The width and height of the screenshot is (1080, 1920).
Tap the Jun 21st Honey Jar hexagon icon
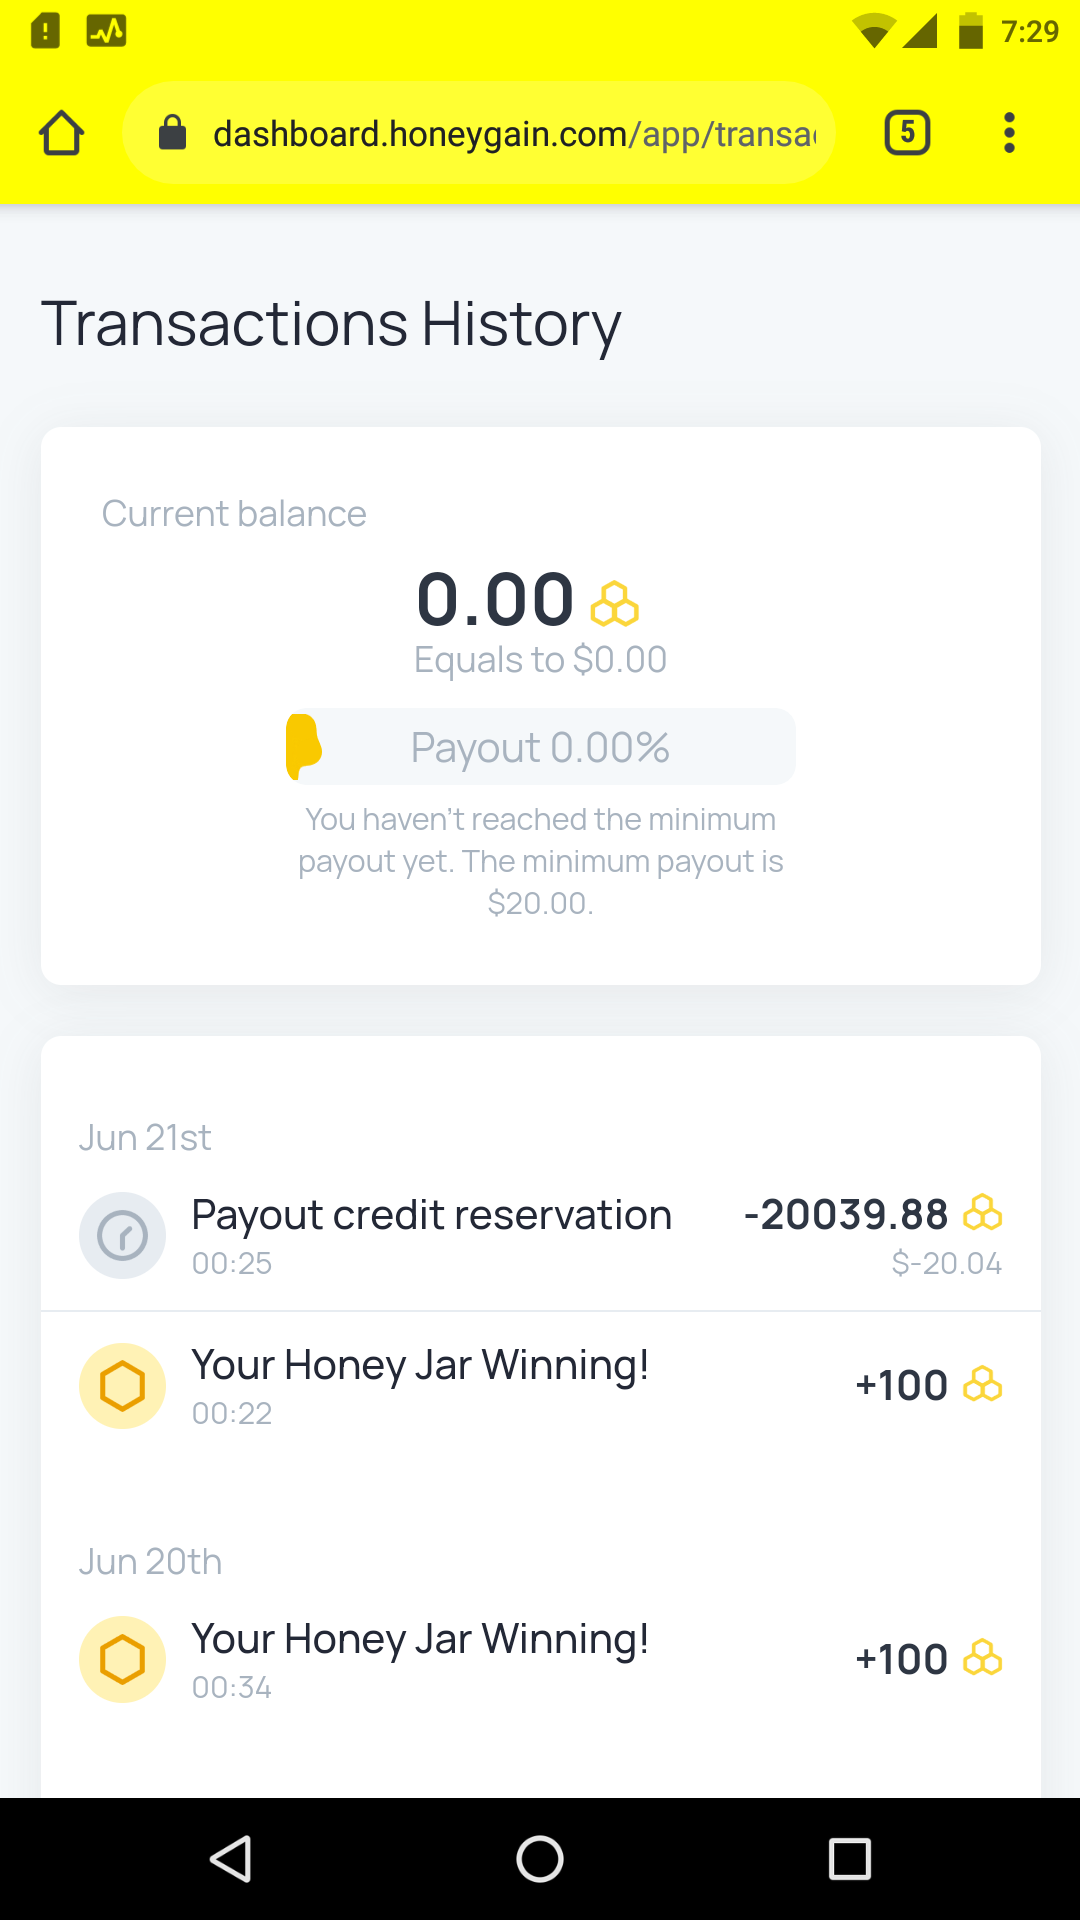(x=122, y=1386)
